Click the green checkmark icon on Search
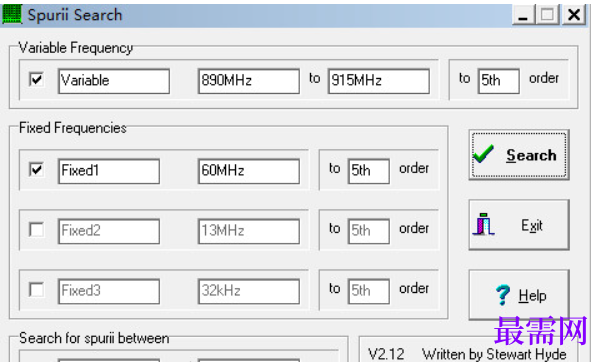Image resolution: width=606 pixels, height=362 pixels. [x=483, y=154]
